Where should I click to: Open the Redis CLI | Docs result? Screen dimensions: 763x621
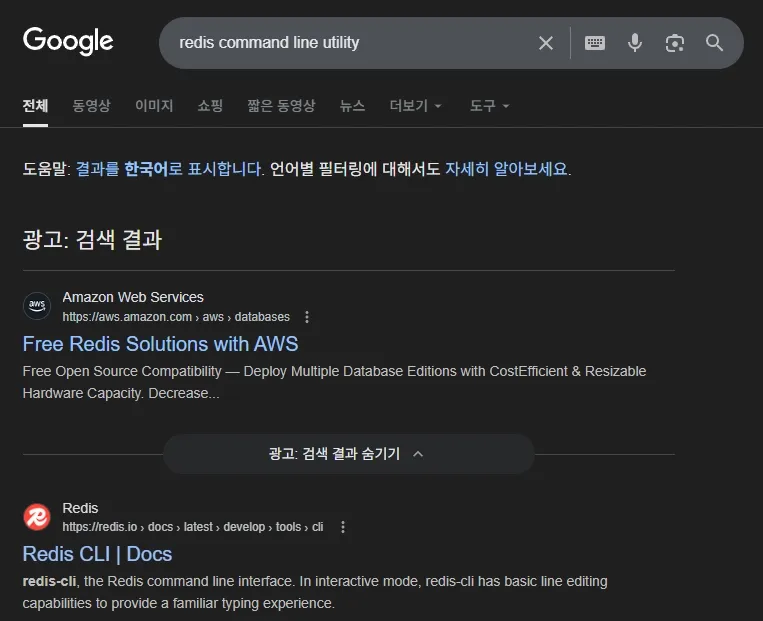pos(97,554)
